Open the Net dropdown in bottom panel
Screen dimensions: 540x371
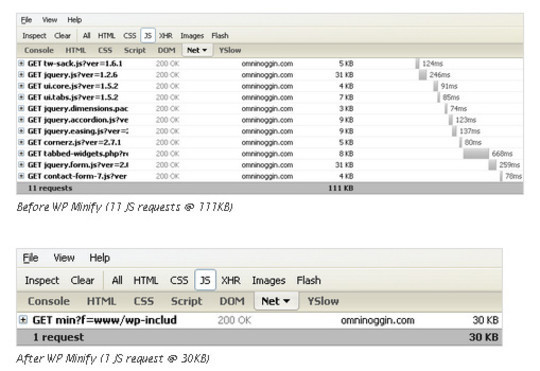[276, 301]
